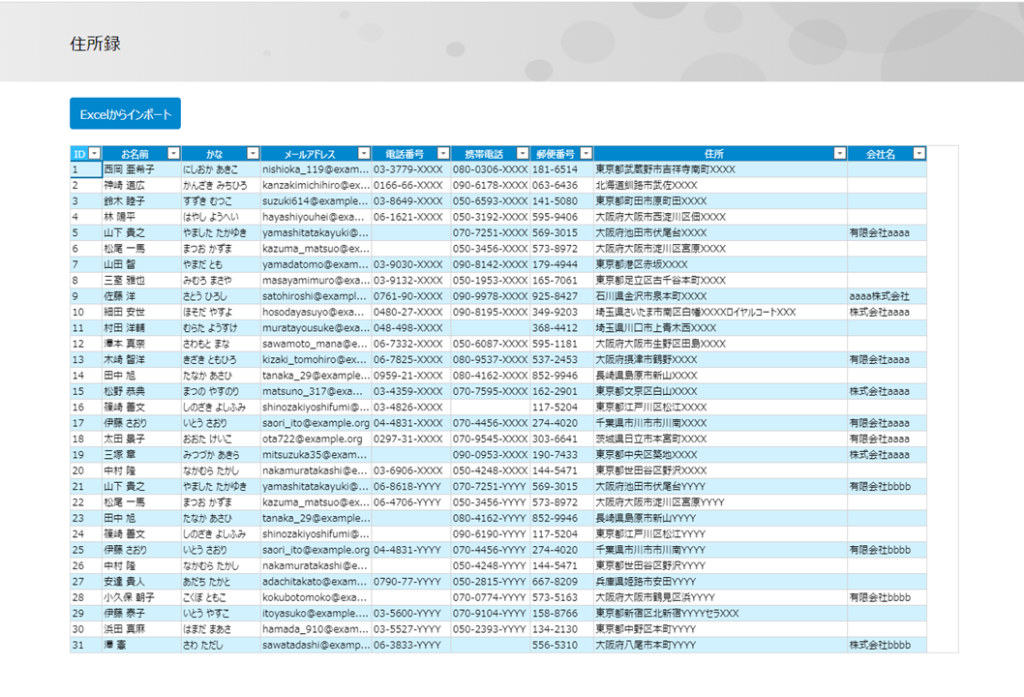This screenshot has width=1024, height=697.
Task: Expand the 住所 column filter arrow
Action: (x=839, y=154)
